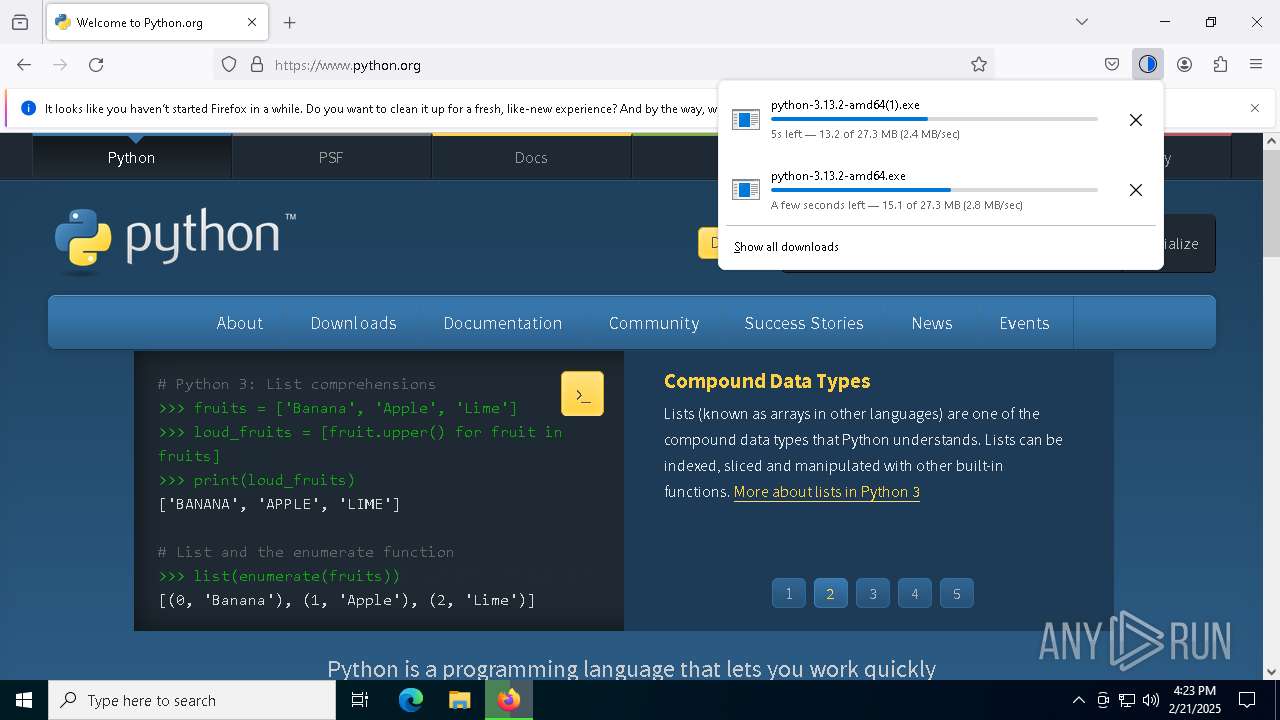This screenshot has width=1280, height=720.
Task: Show all downloads
Action: click(x=786, y=247)
